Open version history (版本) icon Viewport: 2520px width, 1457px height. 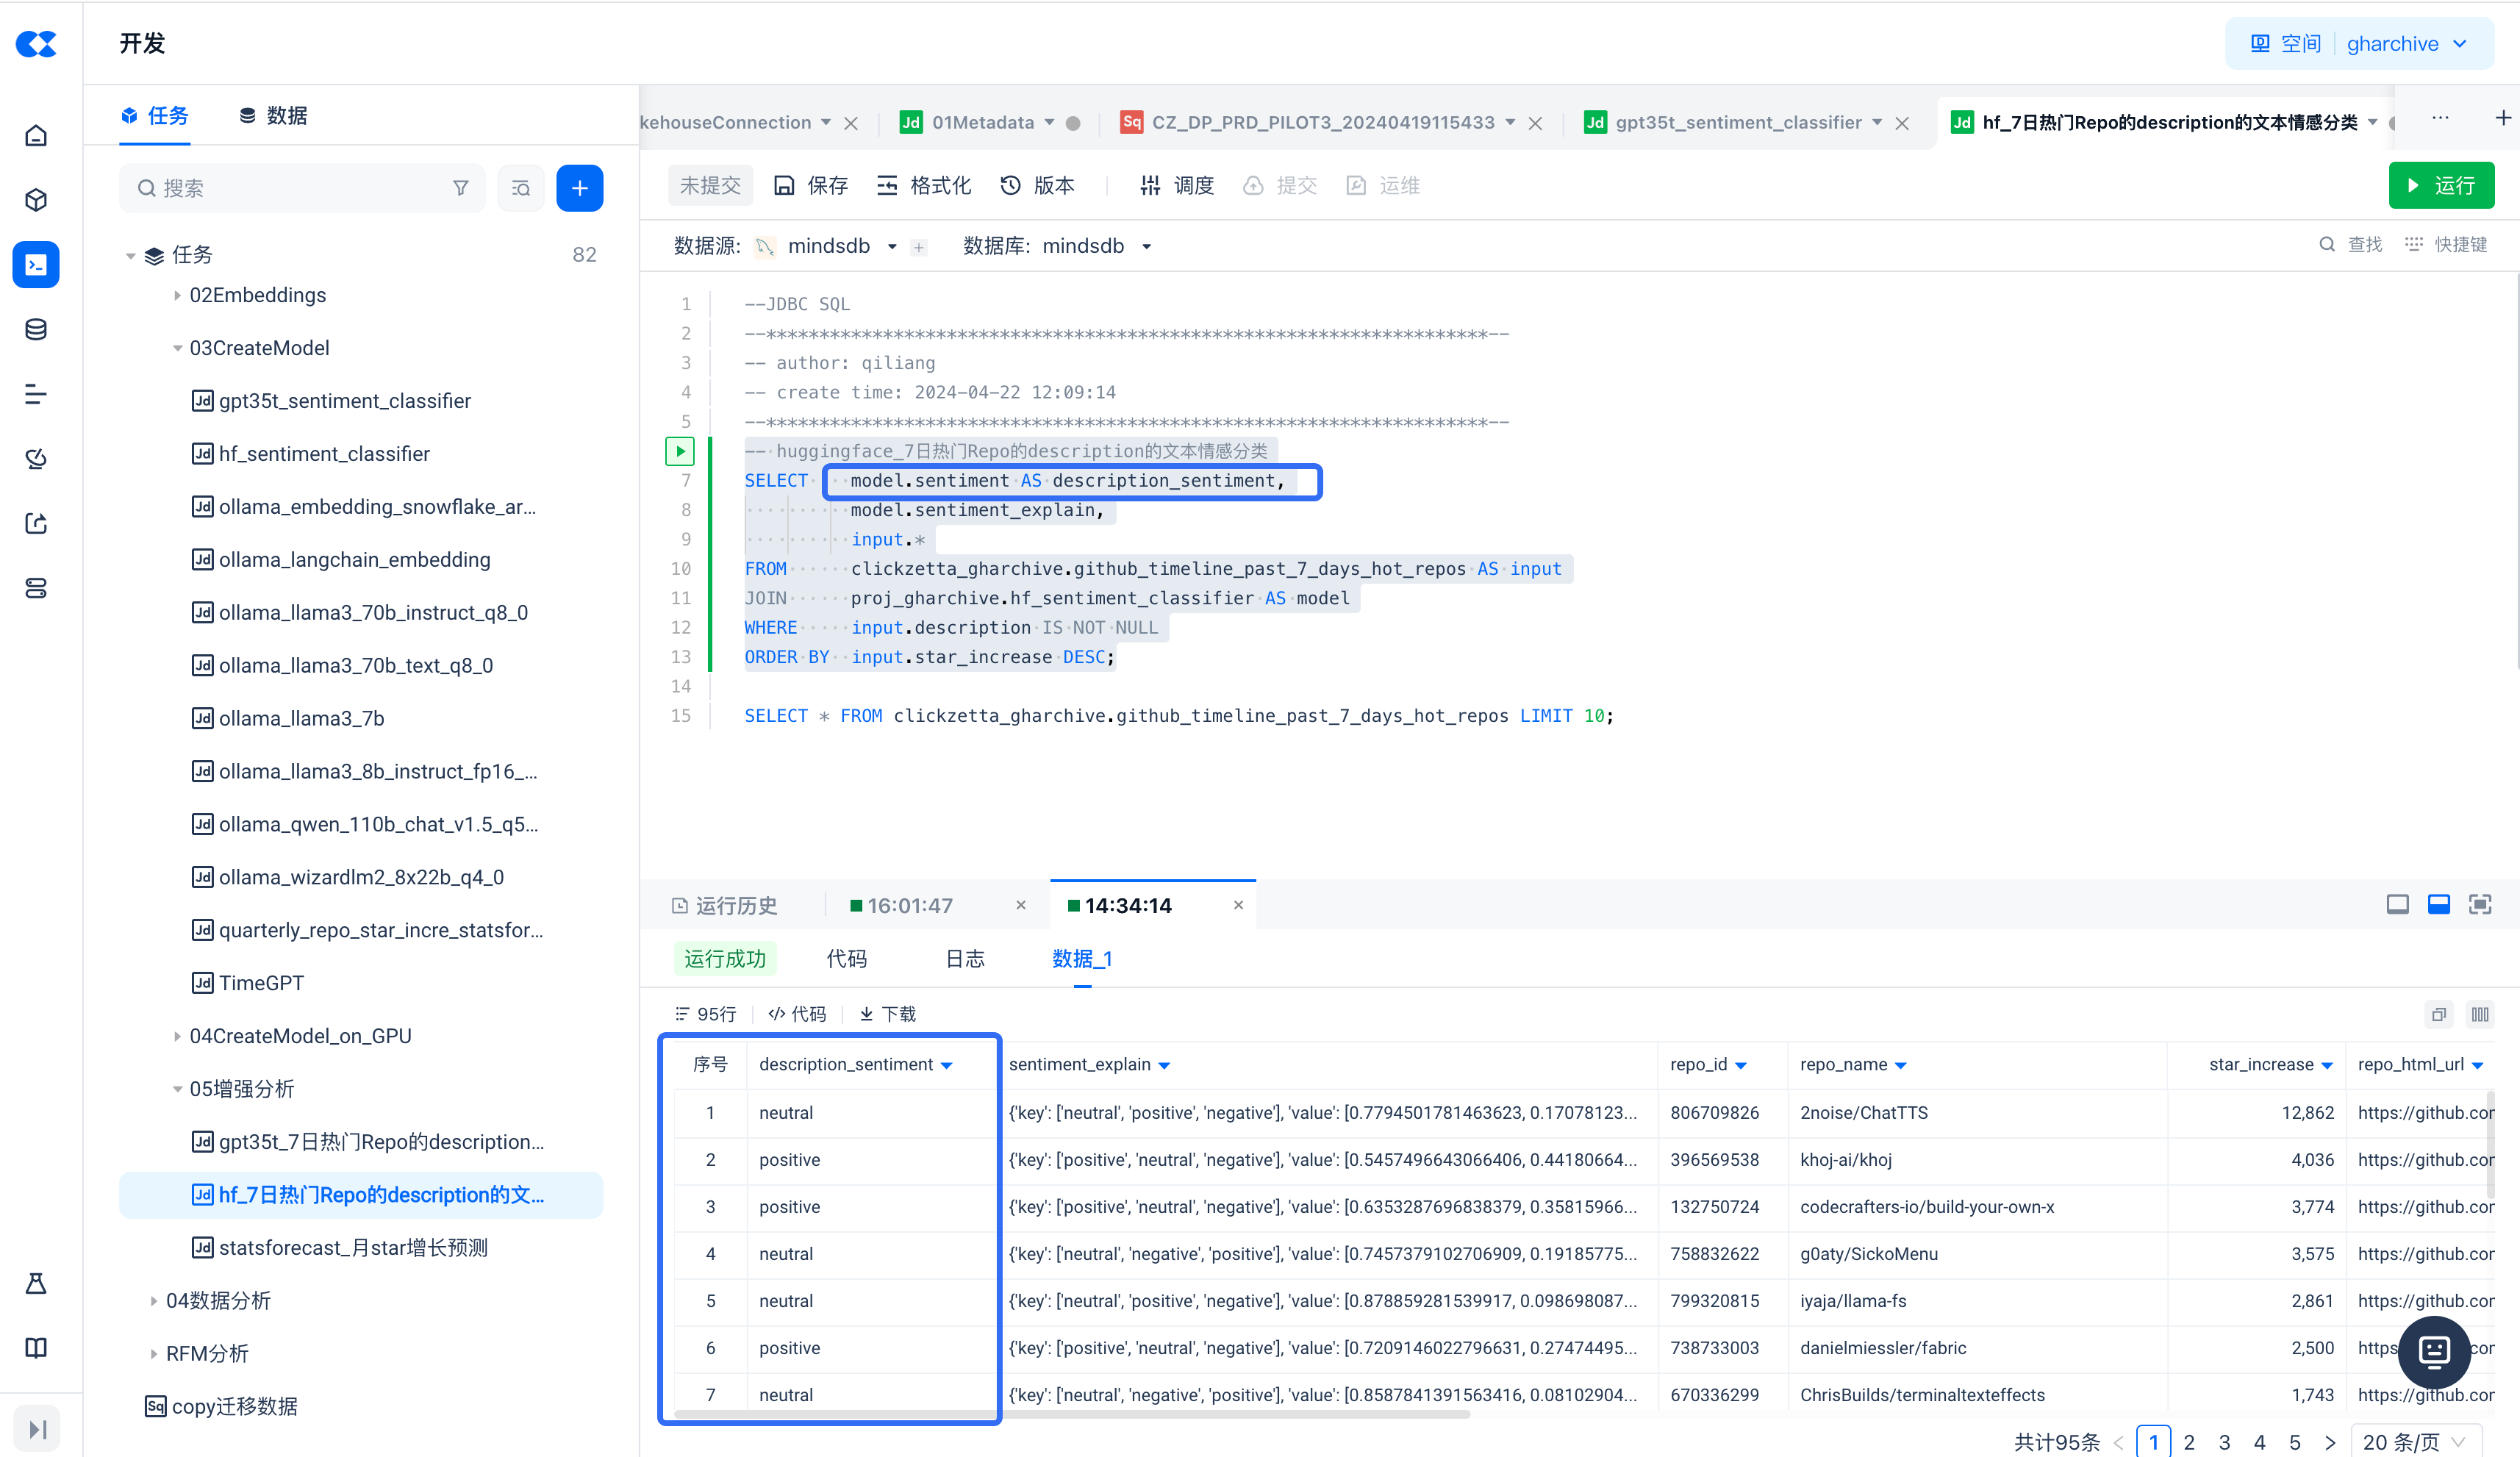(x=1011, y=186)
